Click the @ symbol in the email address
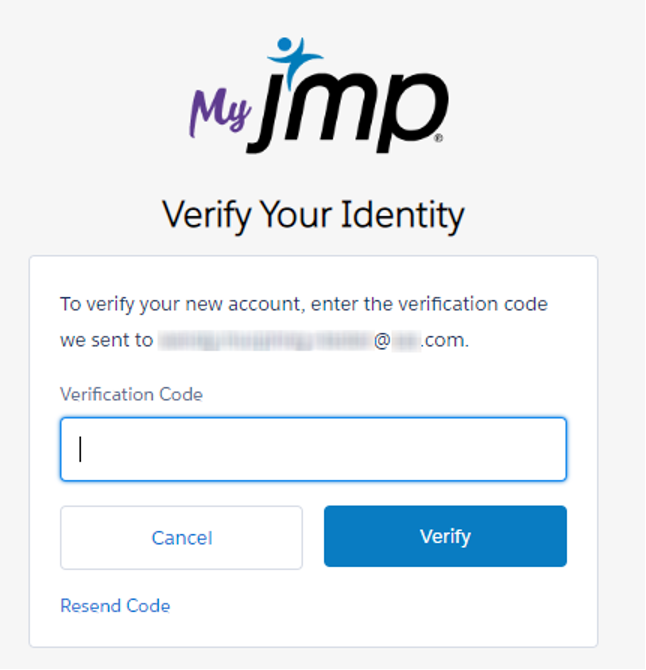 [x=385, y=340]
